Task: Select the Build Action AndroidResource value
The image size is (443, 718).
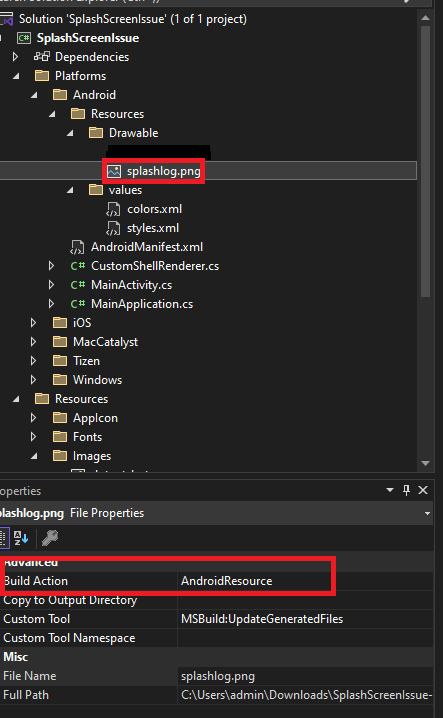Action: click(226, 581)
